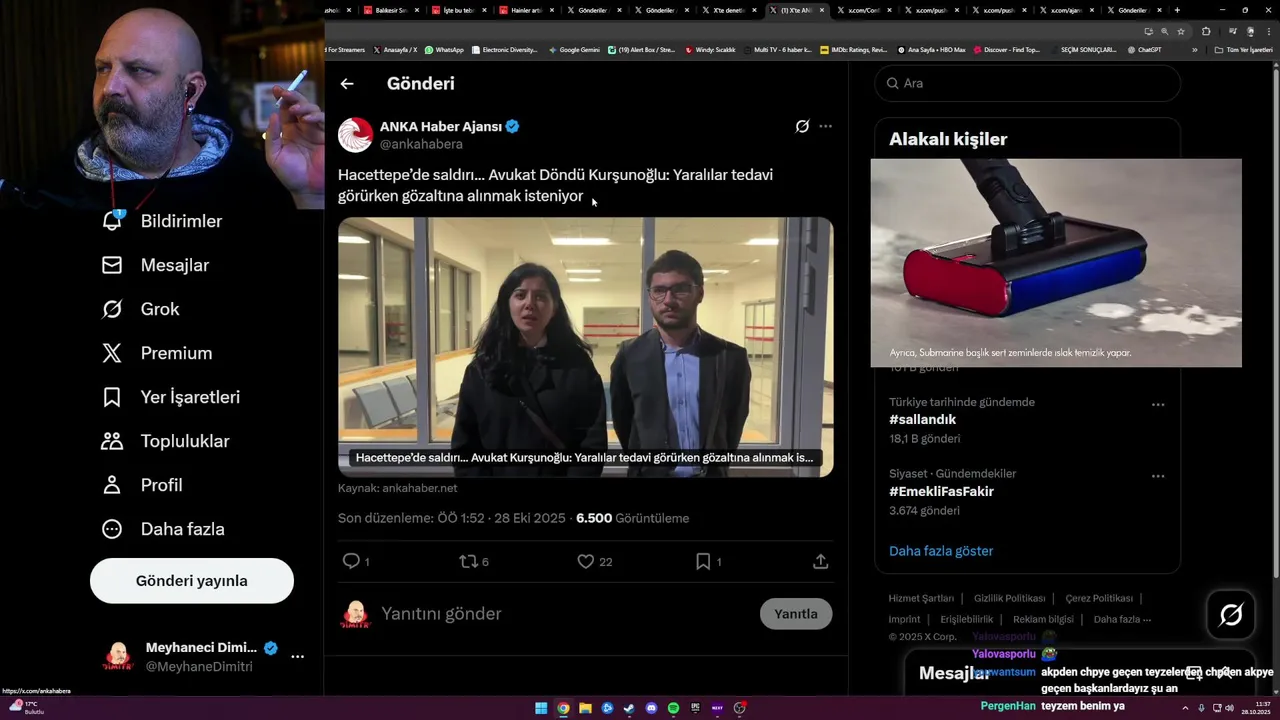Open ANKA Haber Ajansı profile avatar
Image resolution: width=1280 pixels, height=720 pixels.
click(355, 135)
